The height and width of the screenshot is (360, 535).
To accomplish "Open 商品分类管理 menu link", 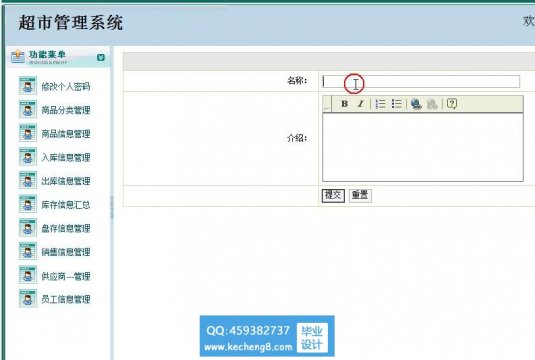I will tap(66, 110).
